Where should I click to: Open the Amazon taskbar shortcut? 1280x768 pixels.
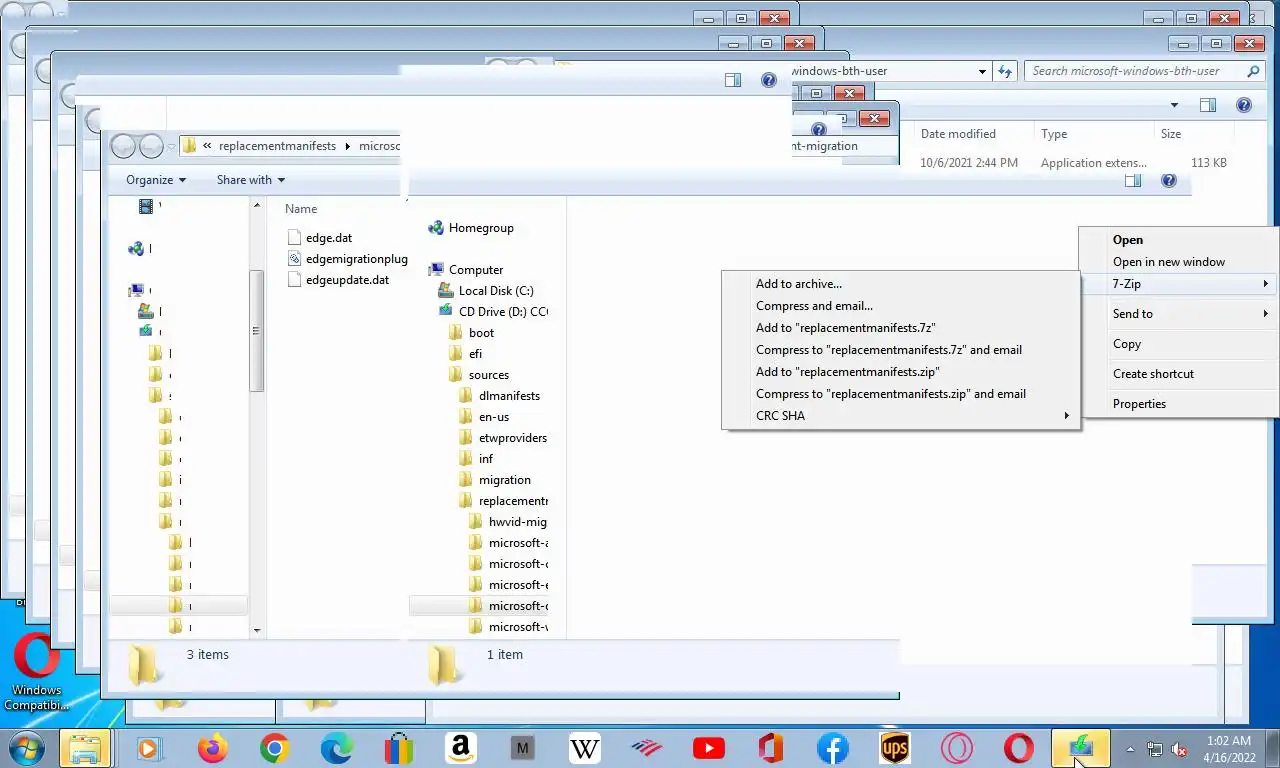point(460,748)
